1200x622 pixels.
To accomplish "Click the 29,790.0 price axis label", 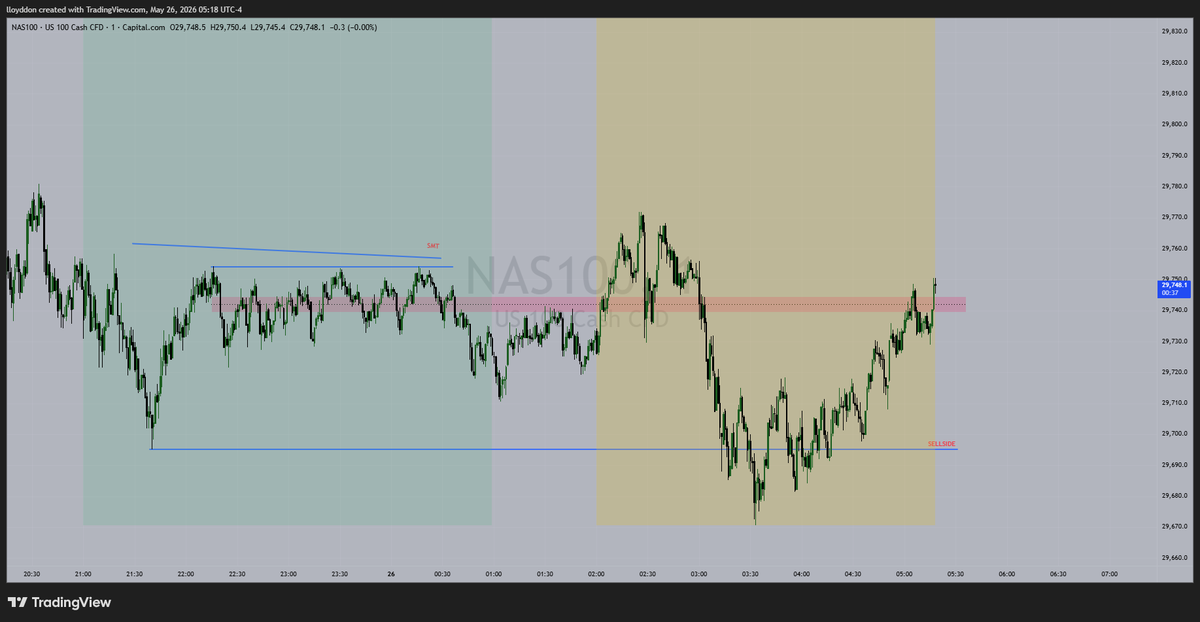I will (1173, 156).
